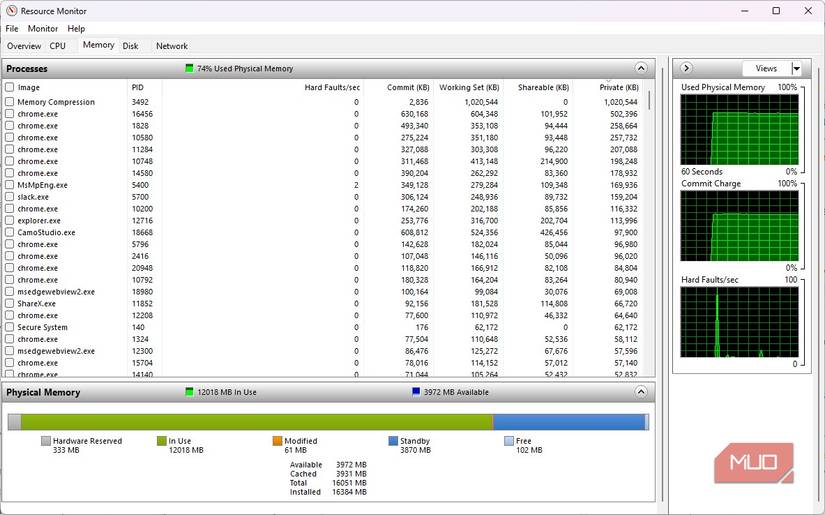Click the Total 16051 MB value
Screen dimensions: 825x515
pos(349,482)
